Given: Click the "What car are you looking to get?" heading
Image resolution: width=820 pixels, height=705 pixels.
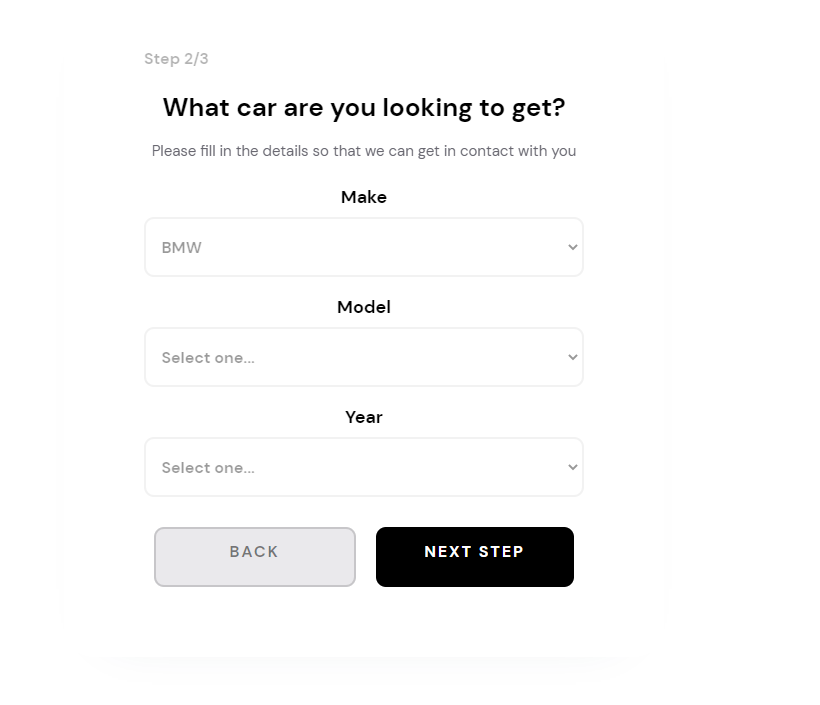Looking at the screenshot, I should click(364, 108).
